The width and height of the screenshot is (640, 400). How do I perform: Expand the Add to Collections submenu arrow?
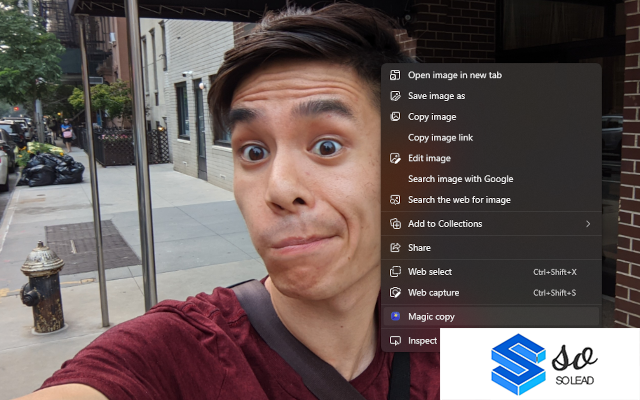(x=588, y=224)
